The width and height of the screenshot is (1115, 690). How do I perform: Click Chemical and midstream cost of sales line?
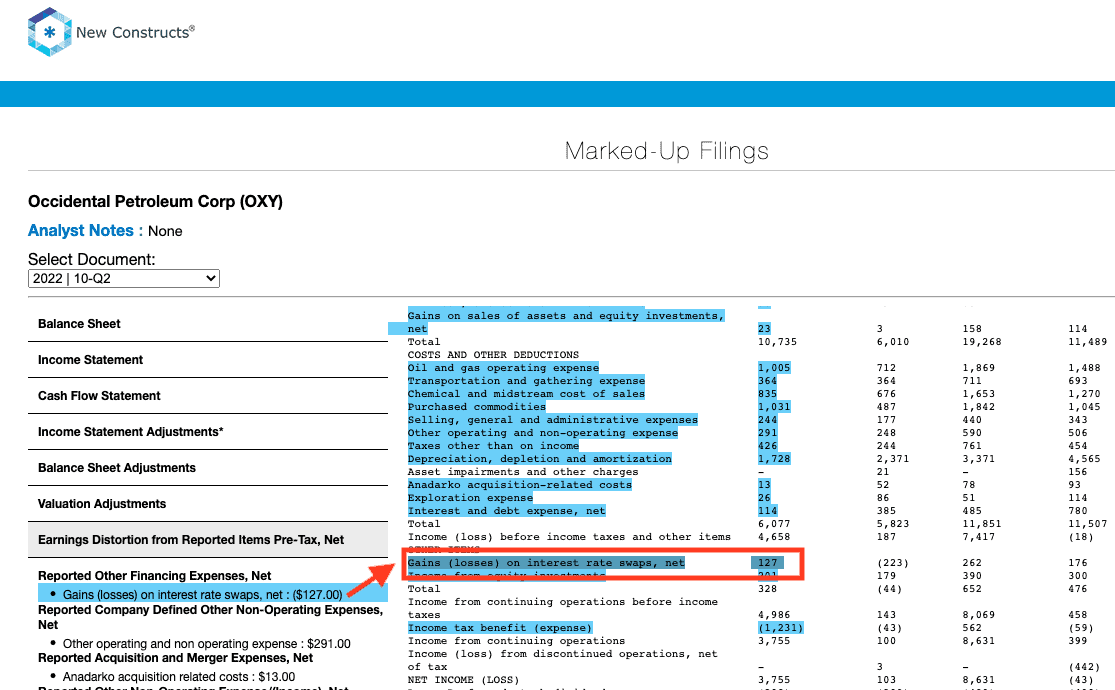click(526, 393)
